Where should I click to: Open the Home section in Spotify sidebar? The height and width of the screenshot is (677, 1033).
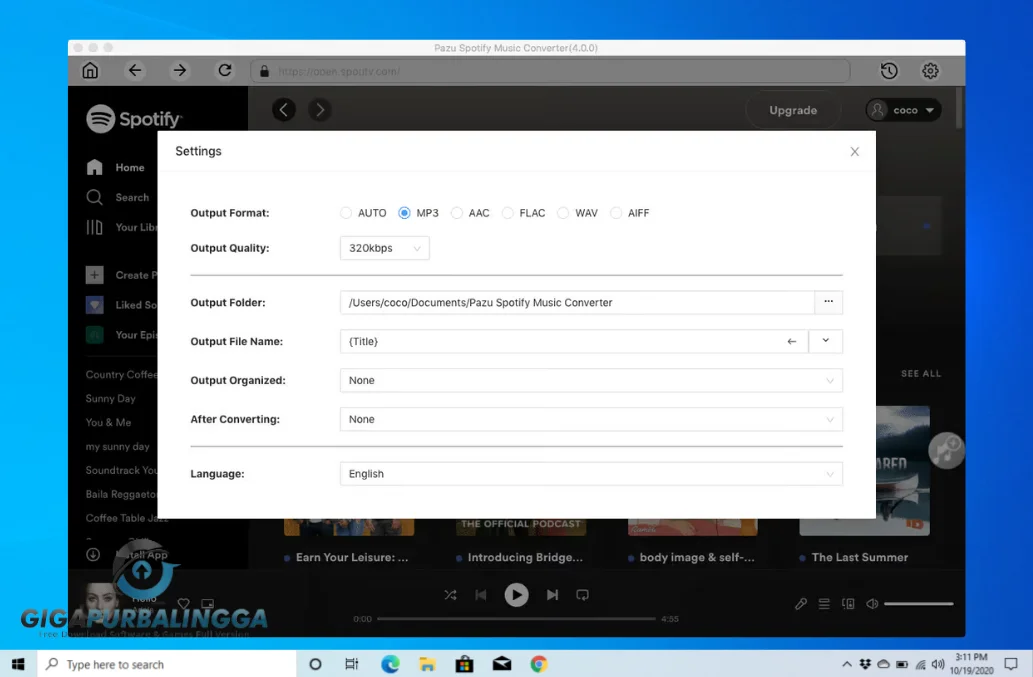[x=96, y=167]
